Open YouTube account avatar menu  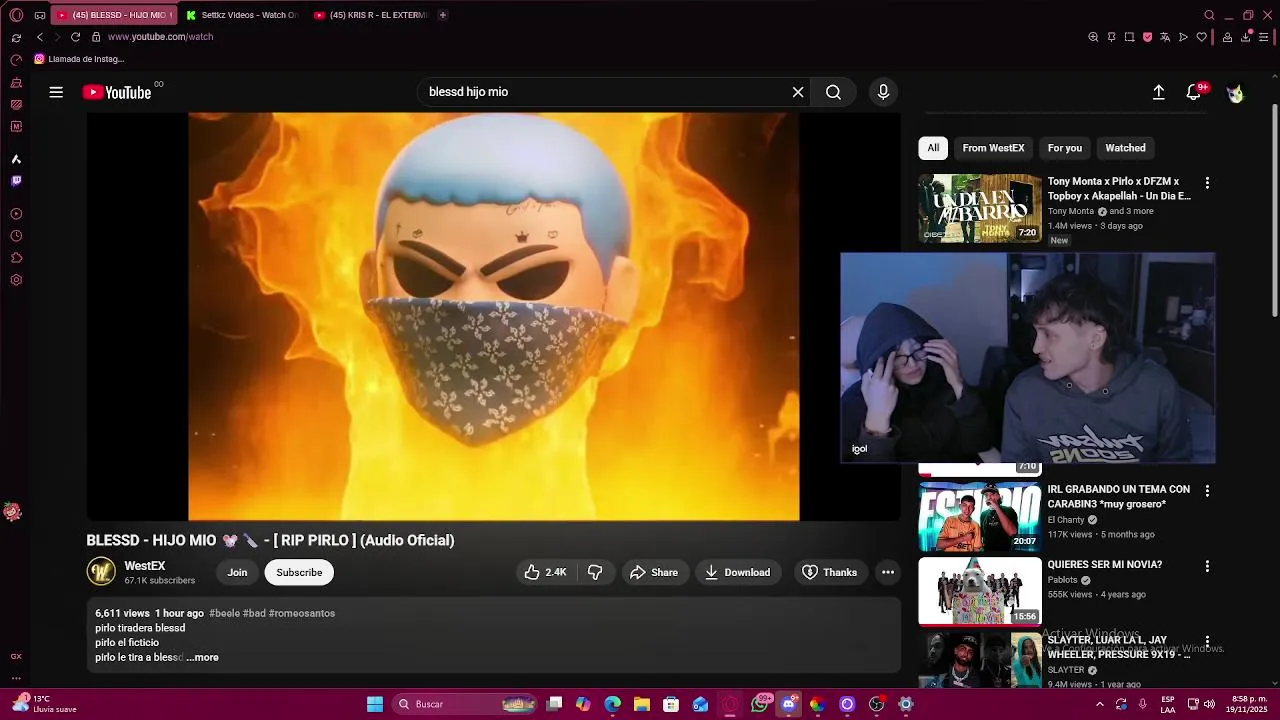point(1235,92)
